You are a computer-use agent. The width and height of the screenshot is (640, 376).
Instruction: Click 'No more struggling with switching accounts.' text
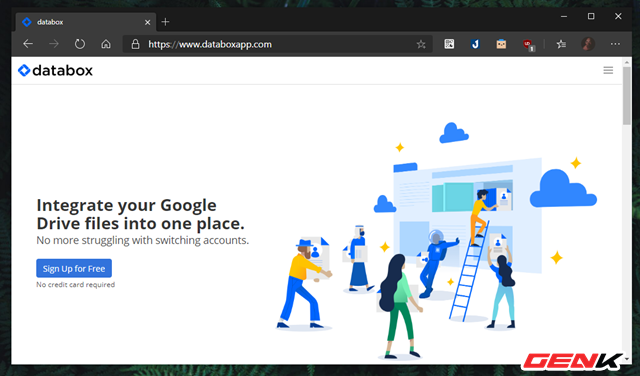coord(142,240)
